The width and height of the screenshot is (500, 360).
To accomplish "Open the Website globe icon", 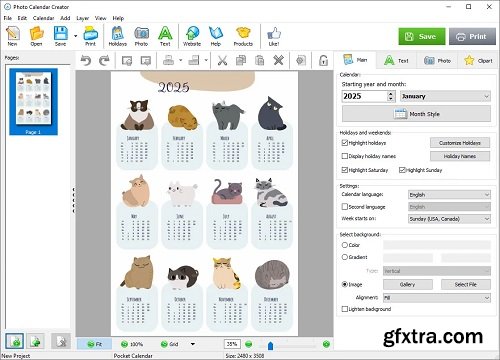I will pyautogui.click(x=192, y=36).
